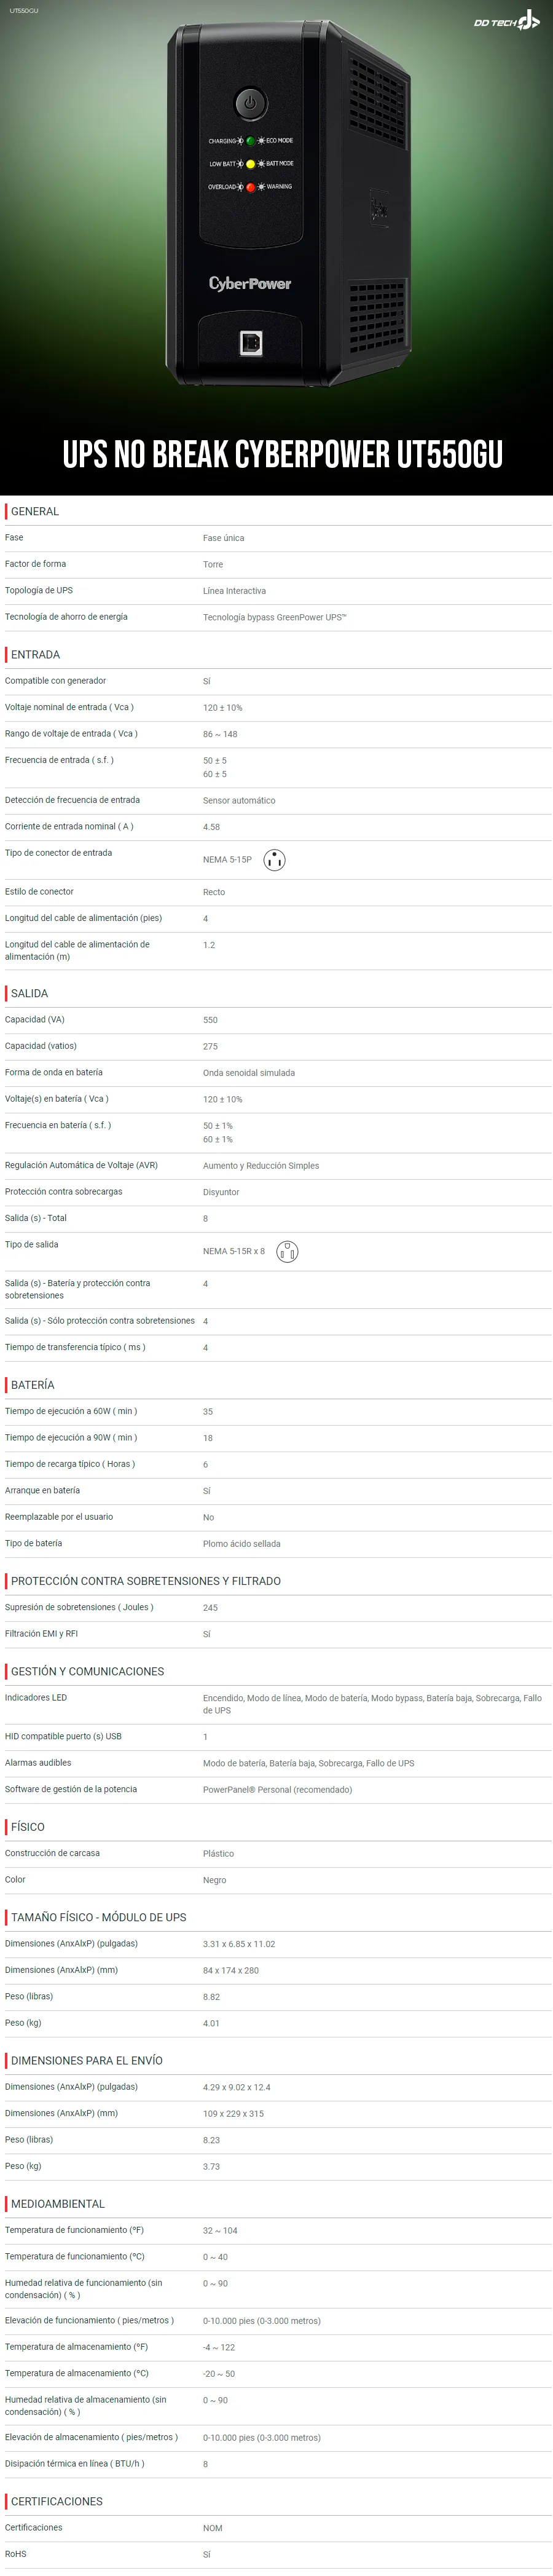553x2576 pixels.
Task: Click the Capacidad (VA) 550 value
Action: [210, 1020]
